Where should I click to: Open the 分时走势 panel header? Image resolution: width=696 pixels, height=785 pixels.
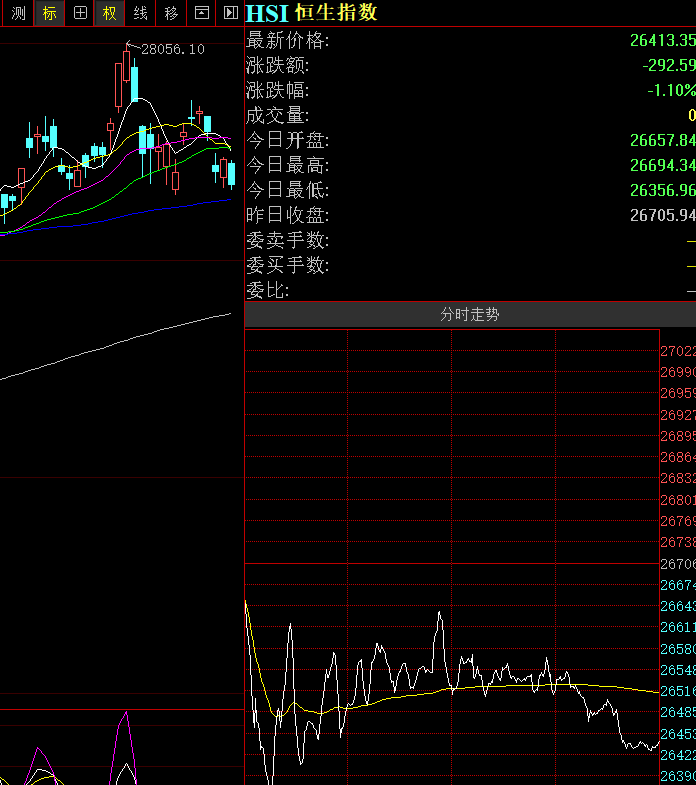470,314
